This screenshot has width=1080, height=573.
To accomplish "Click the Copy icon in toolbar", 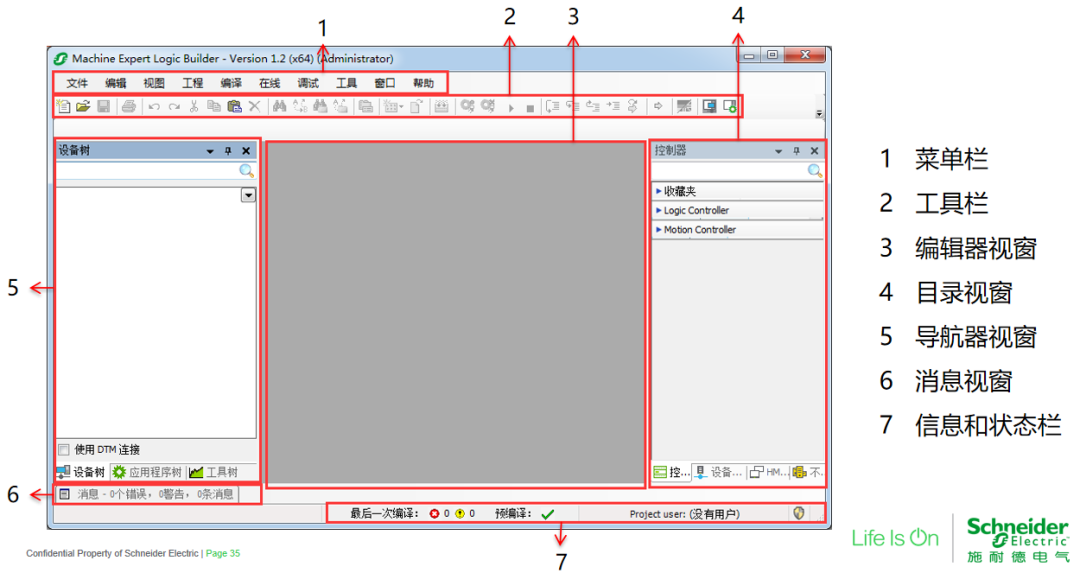I will (x=214, y=106).
